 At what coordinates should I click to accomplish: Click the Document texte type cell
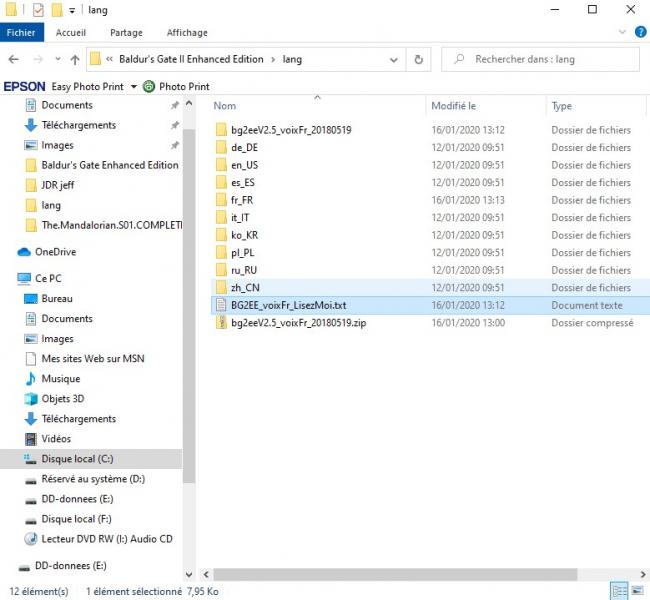click(587, 305)
